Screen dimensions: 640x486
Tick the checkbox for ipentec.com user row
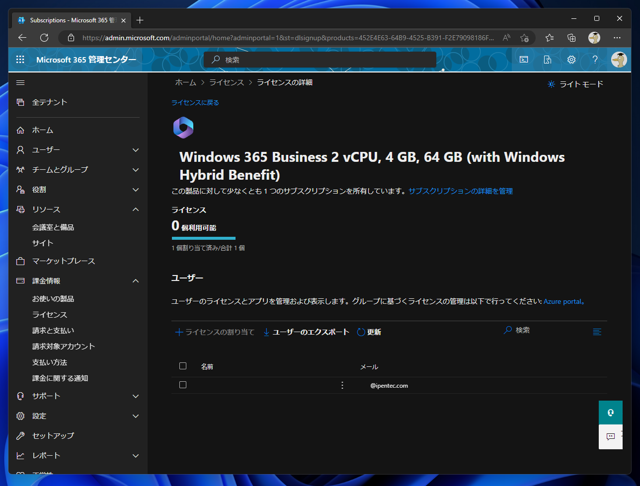(x=183, y=384)
